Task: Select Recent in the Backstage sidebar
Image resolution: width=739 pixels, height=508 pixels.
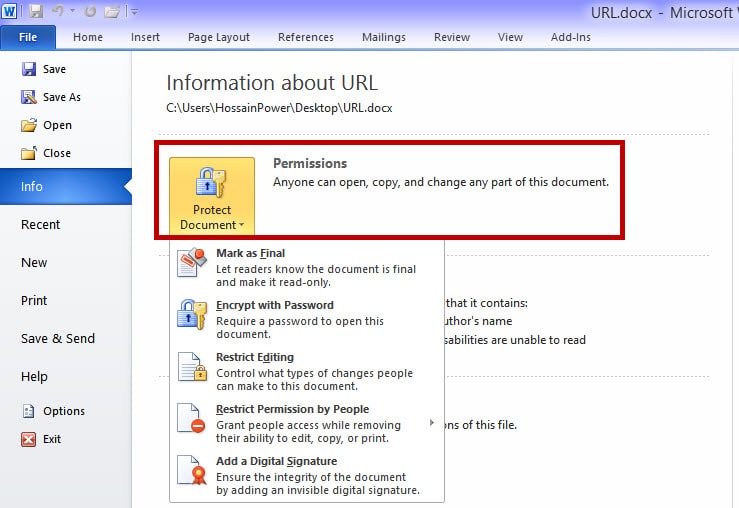Action: pyautogui.click(x=41, y=225)
